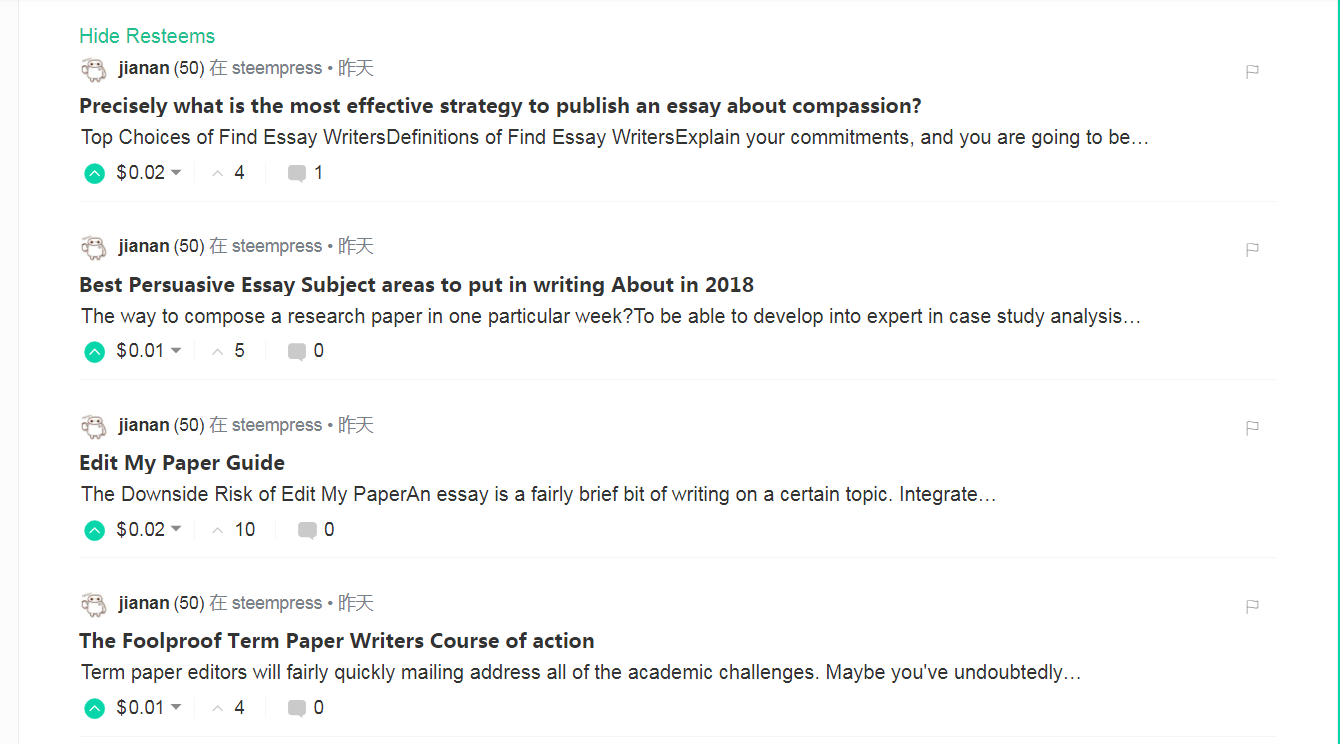Toggle Hide Resteems for the feed

(x=147, y=35)
